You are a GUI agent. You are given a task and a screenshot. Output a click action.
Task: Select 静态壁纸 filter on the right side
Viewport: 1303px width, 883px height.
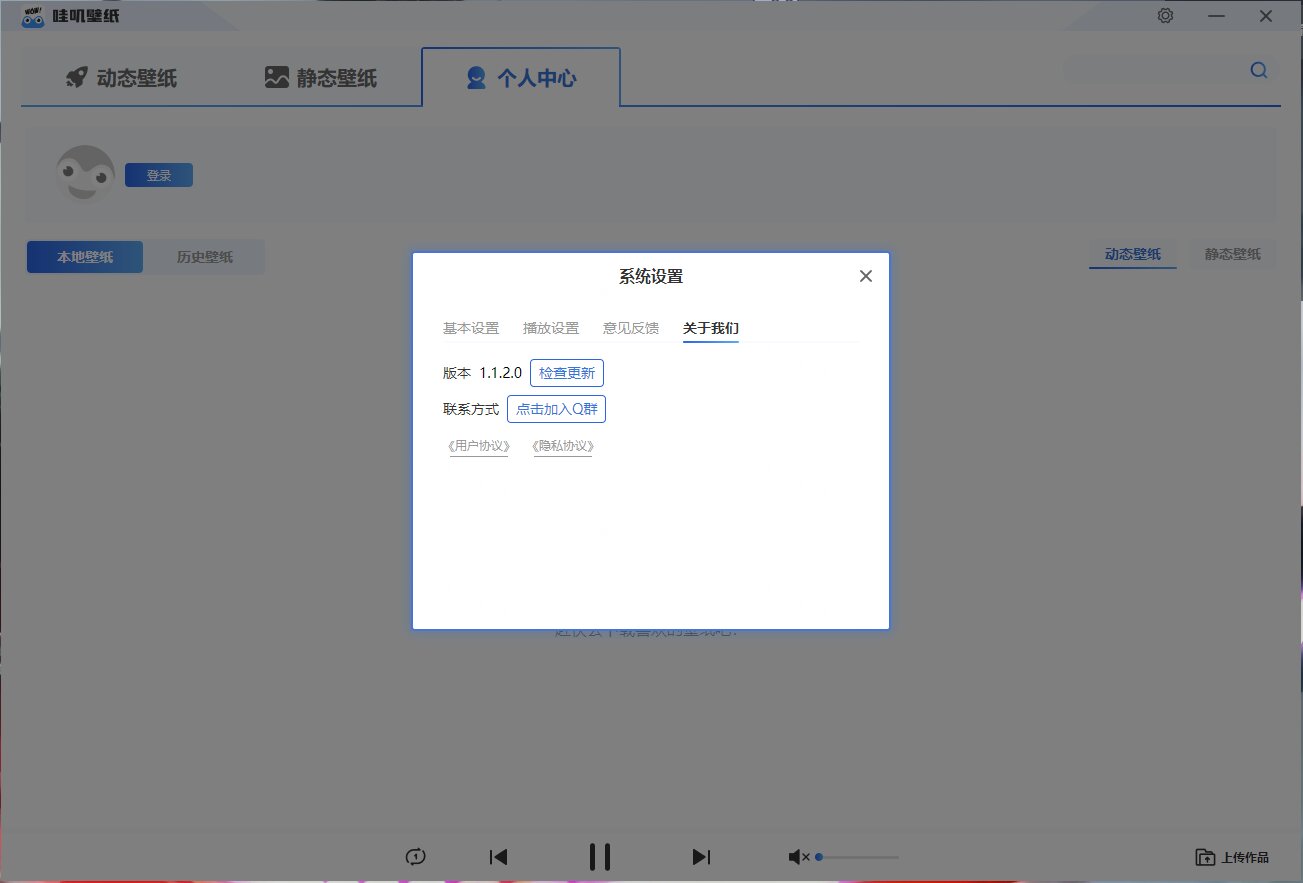tap(1231, 254)
